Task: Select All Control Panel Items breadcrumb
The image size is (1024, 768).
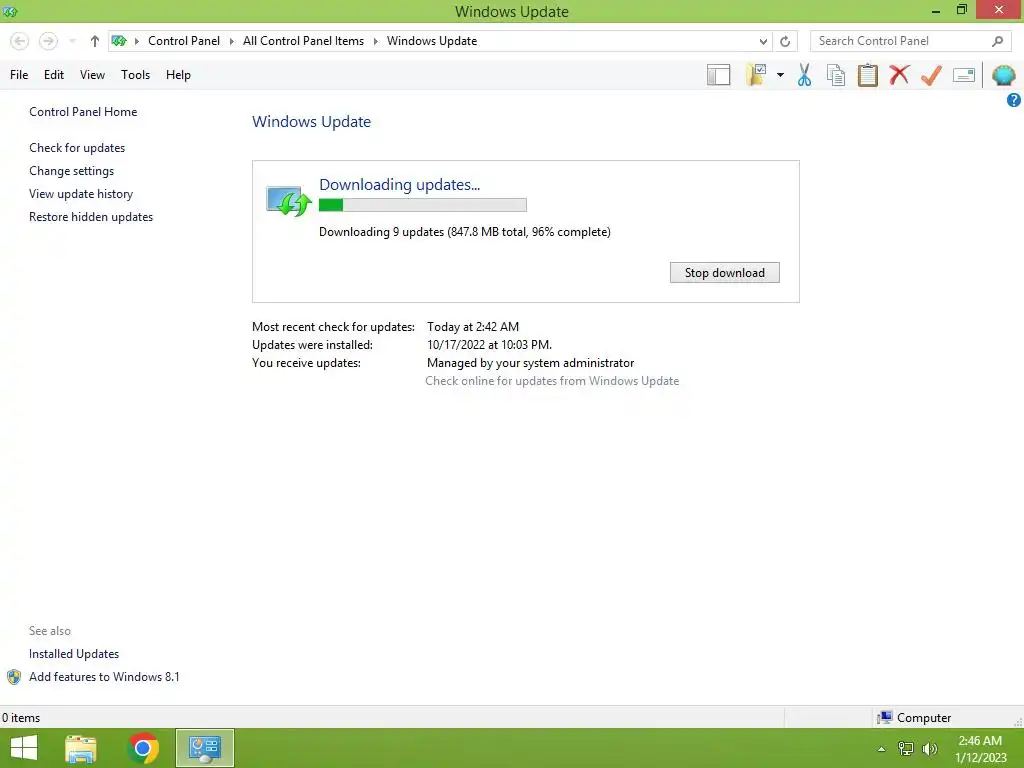Action: [303, 41]
